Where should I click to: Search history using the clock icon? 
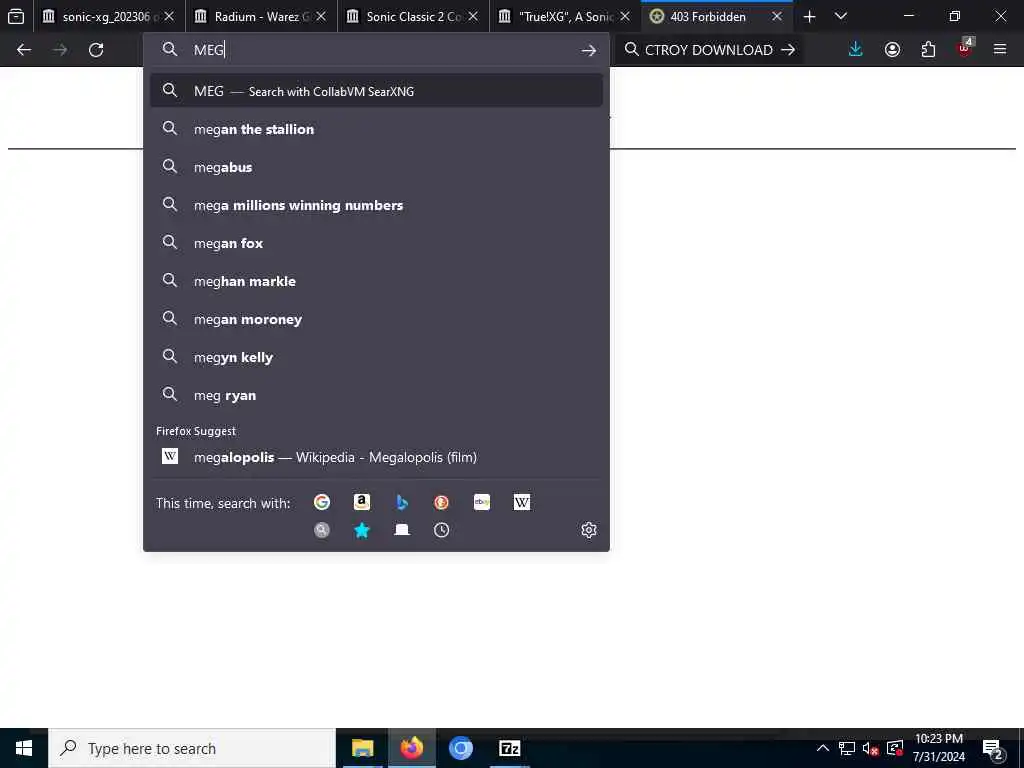click(x=441, y=530)
